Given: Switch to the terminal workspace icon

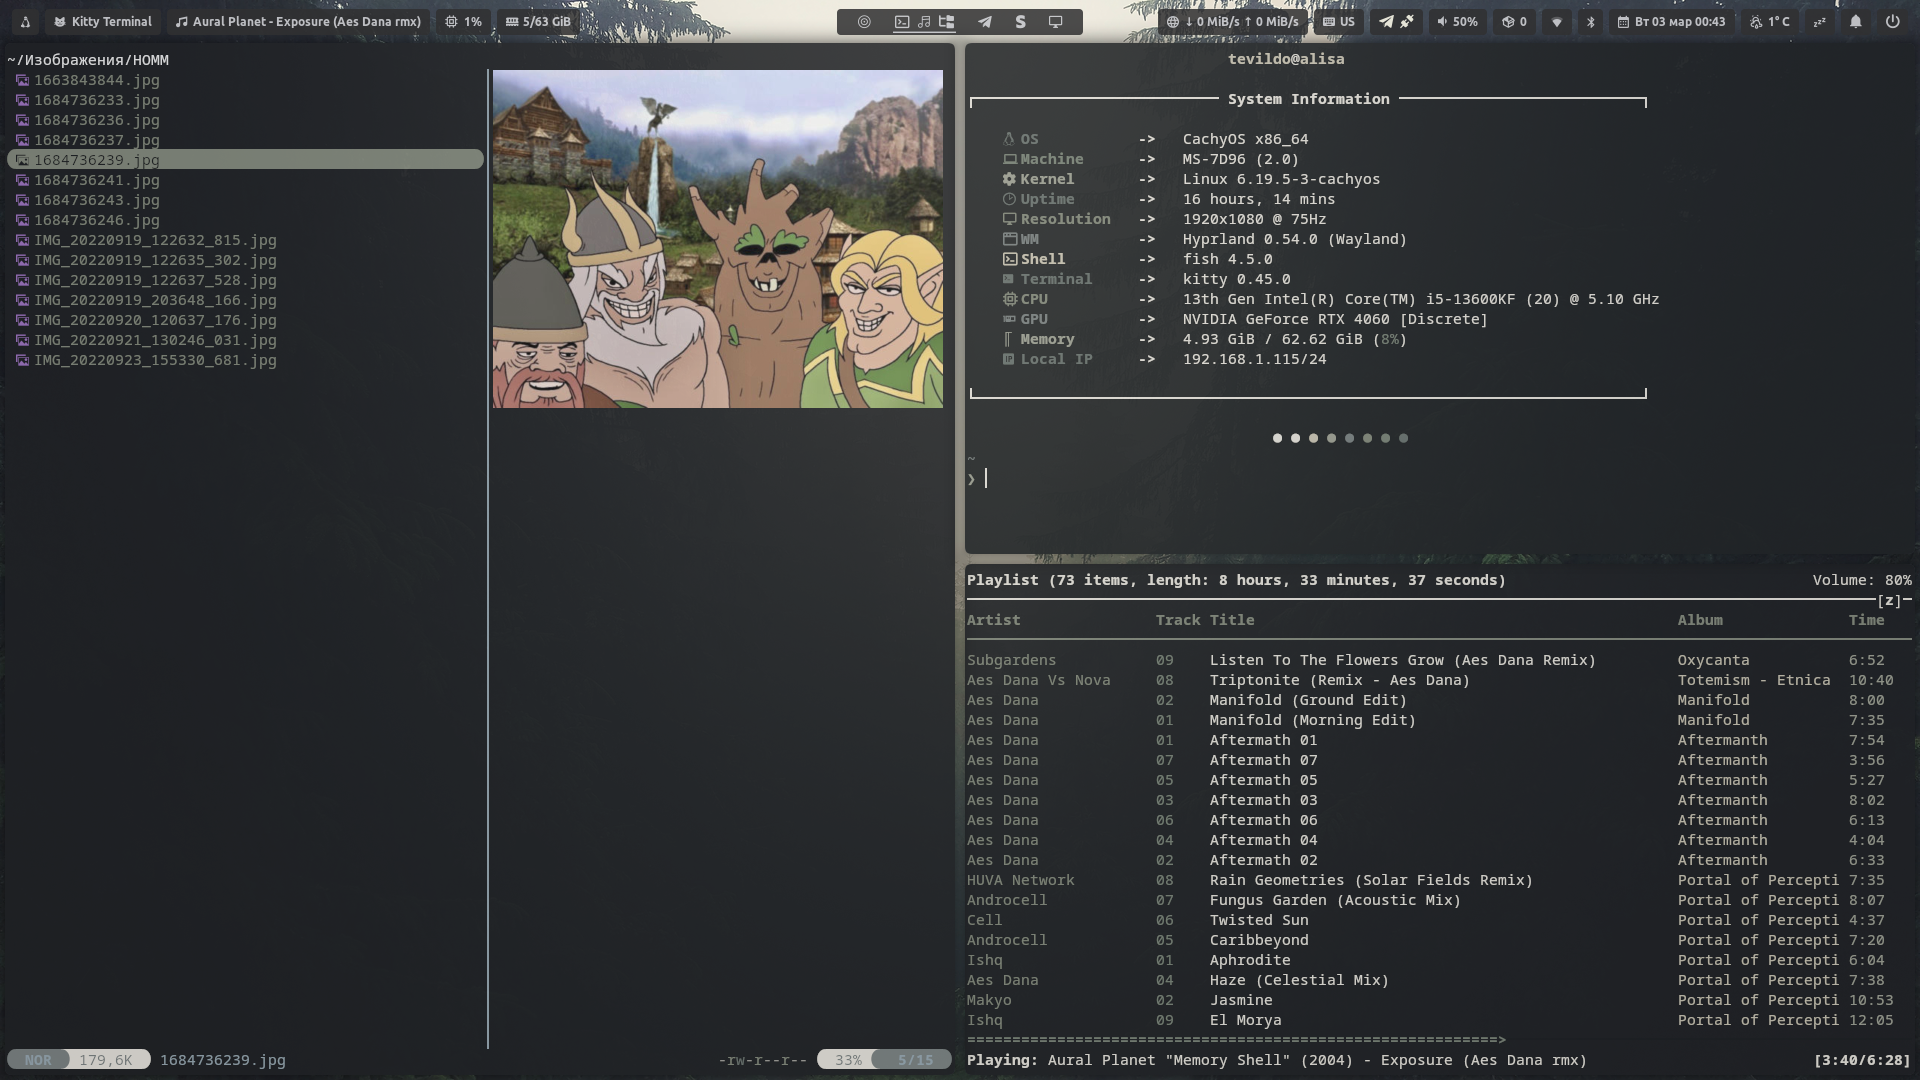Looking at the screenshot, I should tap(901, 21).
